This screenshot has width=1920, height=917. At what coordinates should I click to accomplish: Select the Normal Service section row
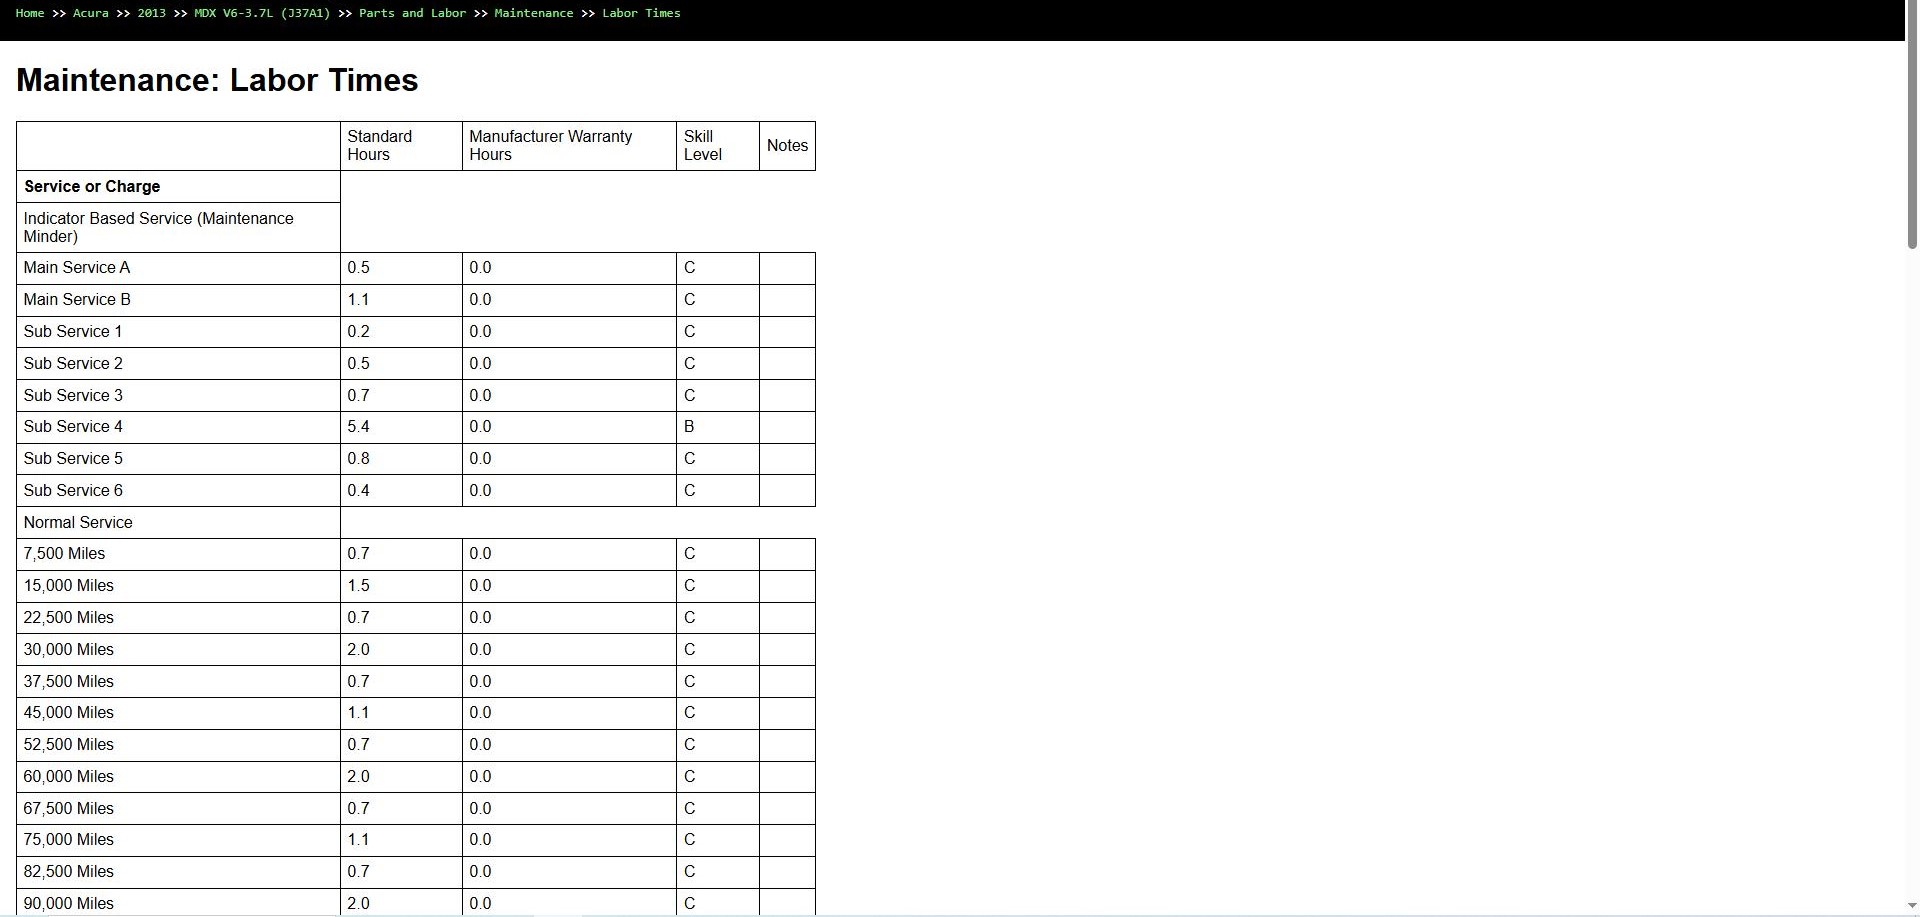(178, 523)
